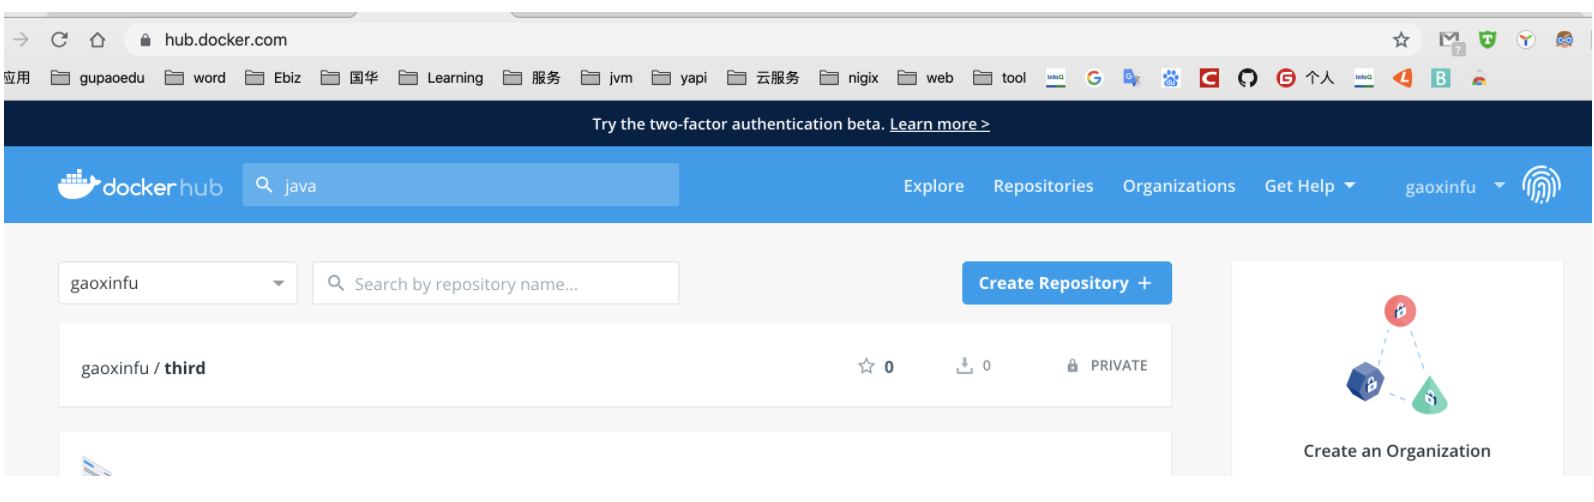Image resolution: width=1594 pixels, height=502 pixels.
Task: Open the fingerprint profile avatar
Action: 1541,185
